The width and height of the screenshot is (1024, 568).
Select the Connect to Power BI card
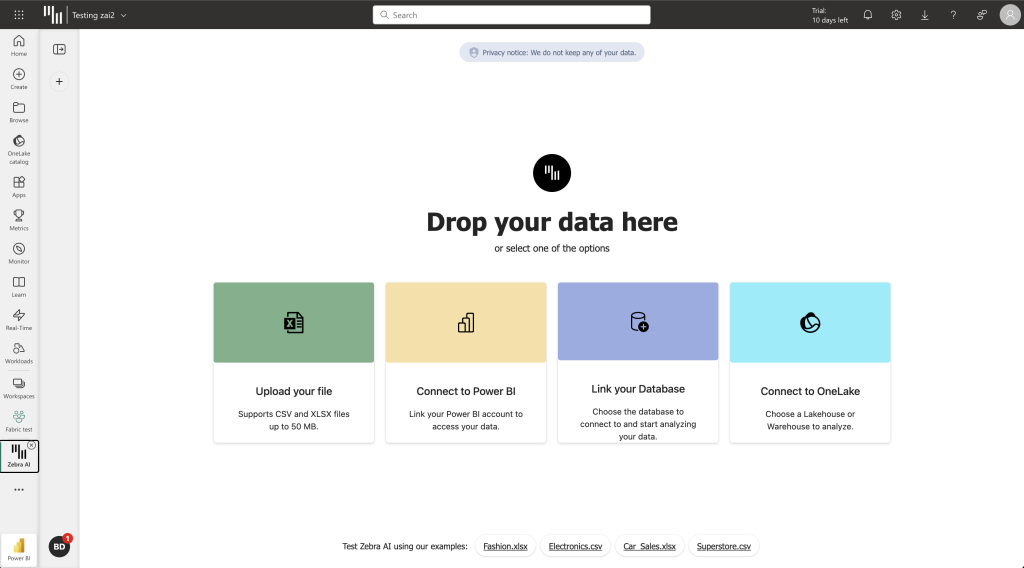click(466, 362)
